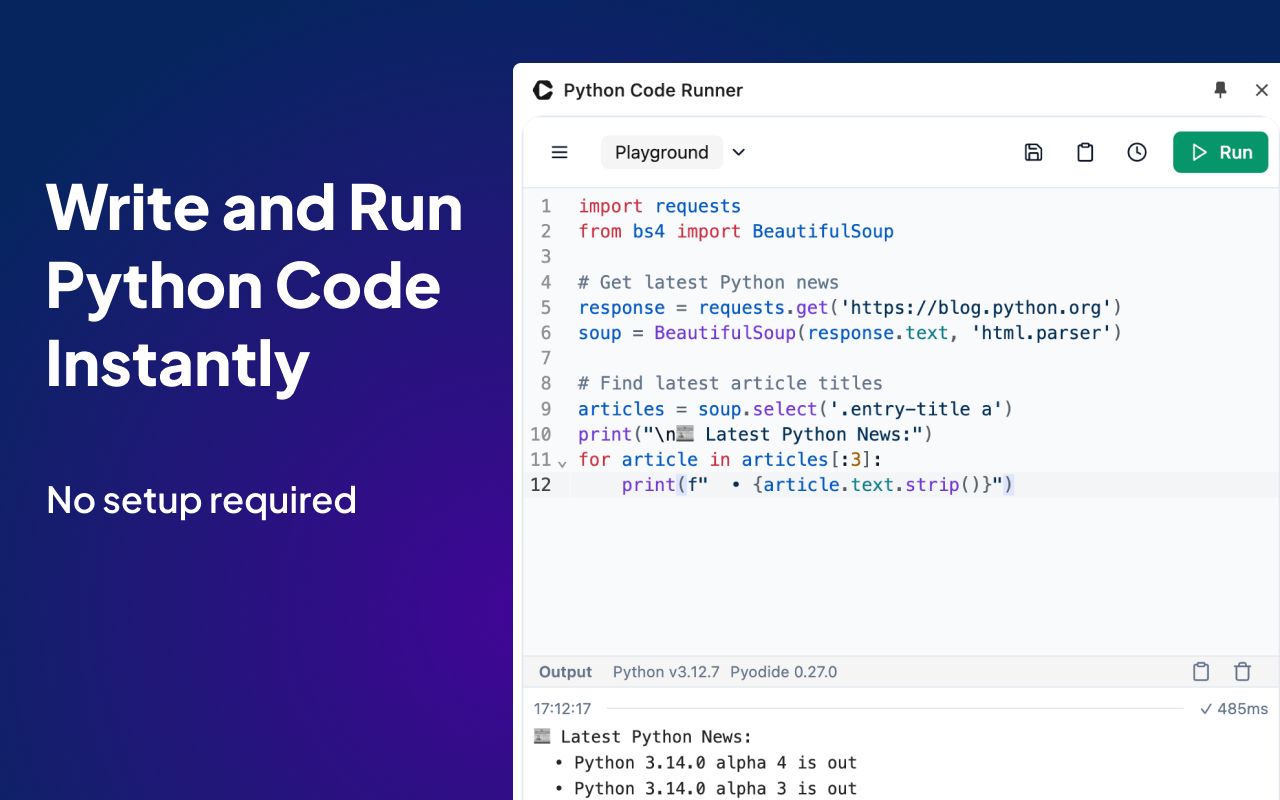The image size is (1280, 800).
Task: Collapse the for loop on line 11
Action: point(562,463)
